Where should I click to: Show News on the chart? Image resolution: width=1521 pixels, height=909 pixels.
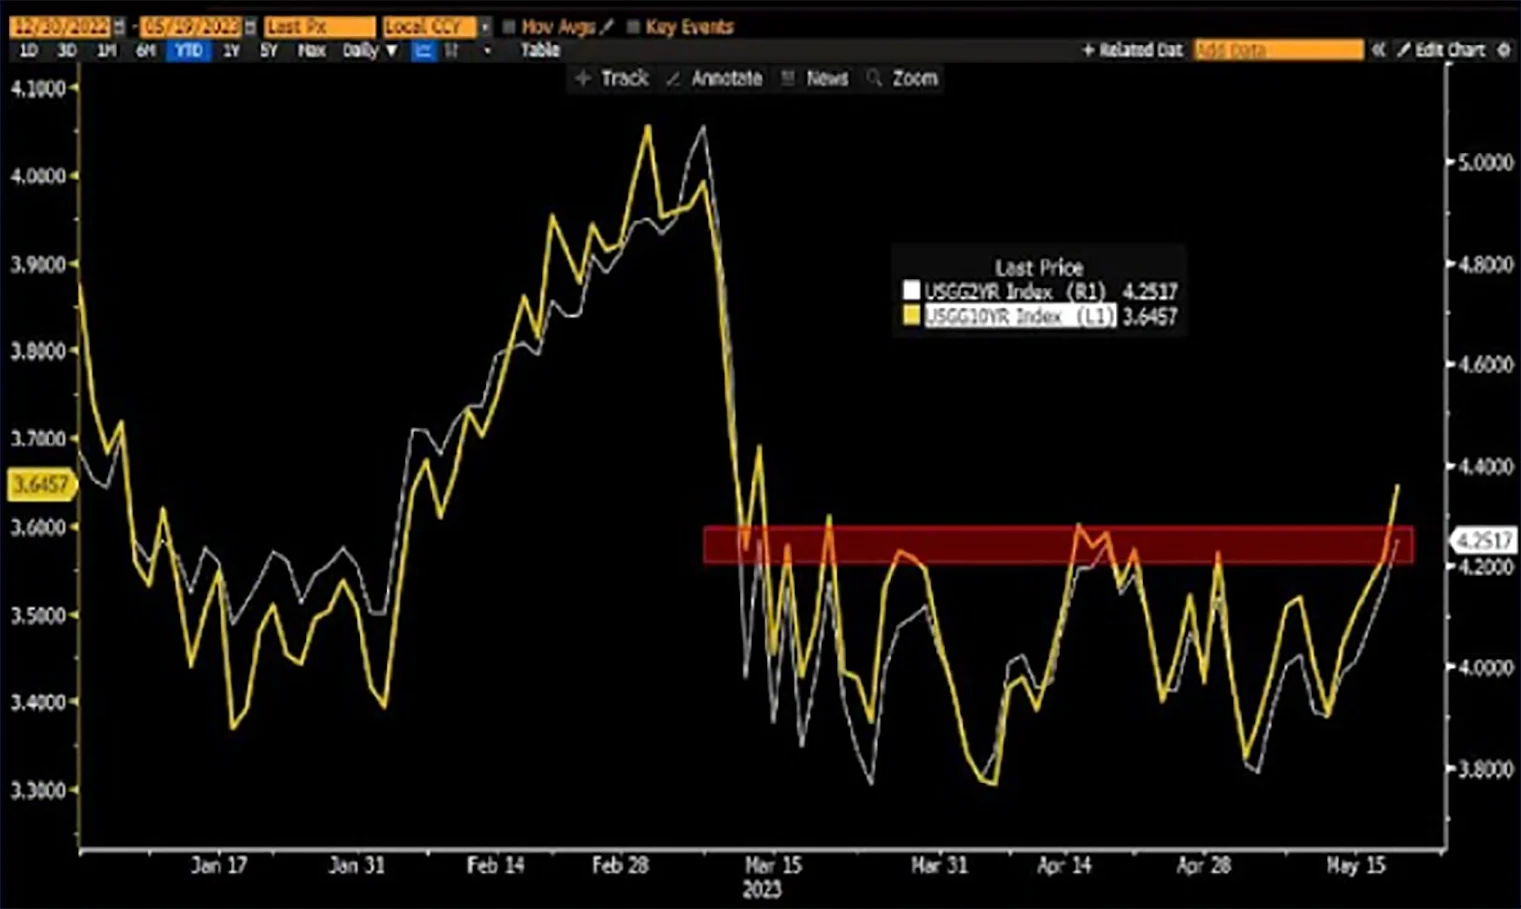(x=814, y=78)
